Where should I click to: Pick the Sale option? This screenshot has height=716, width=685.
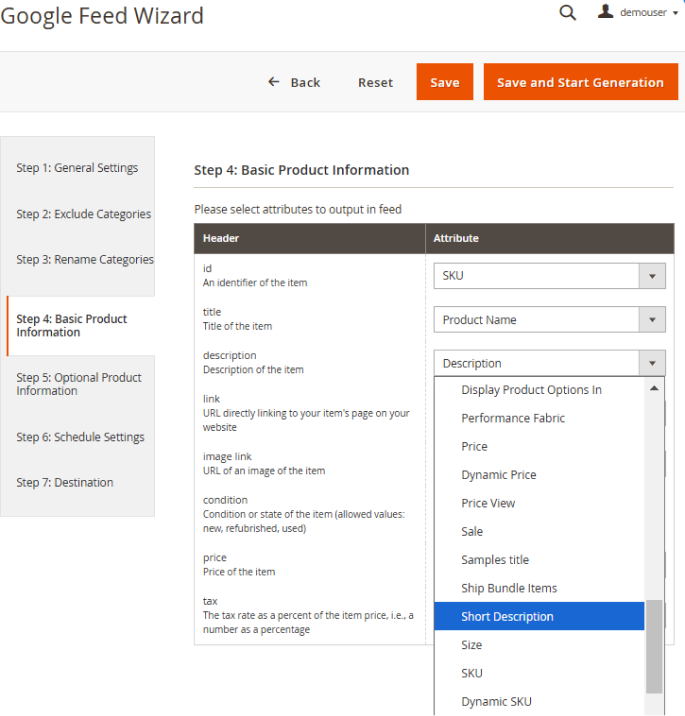[539, 532]
